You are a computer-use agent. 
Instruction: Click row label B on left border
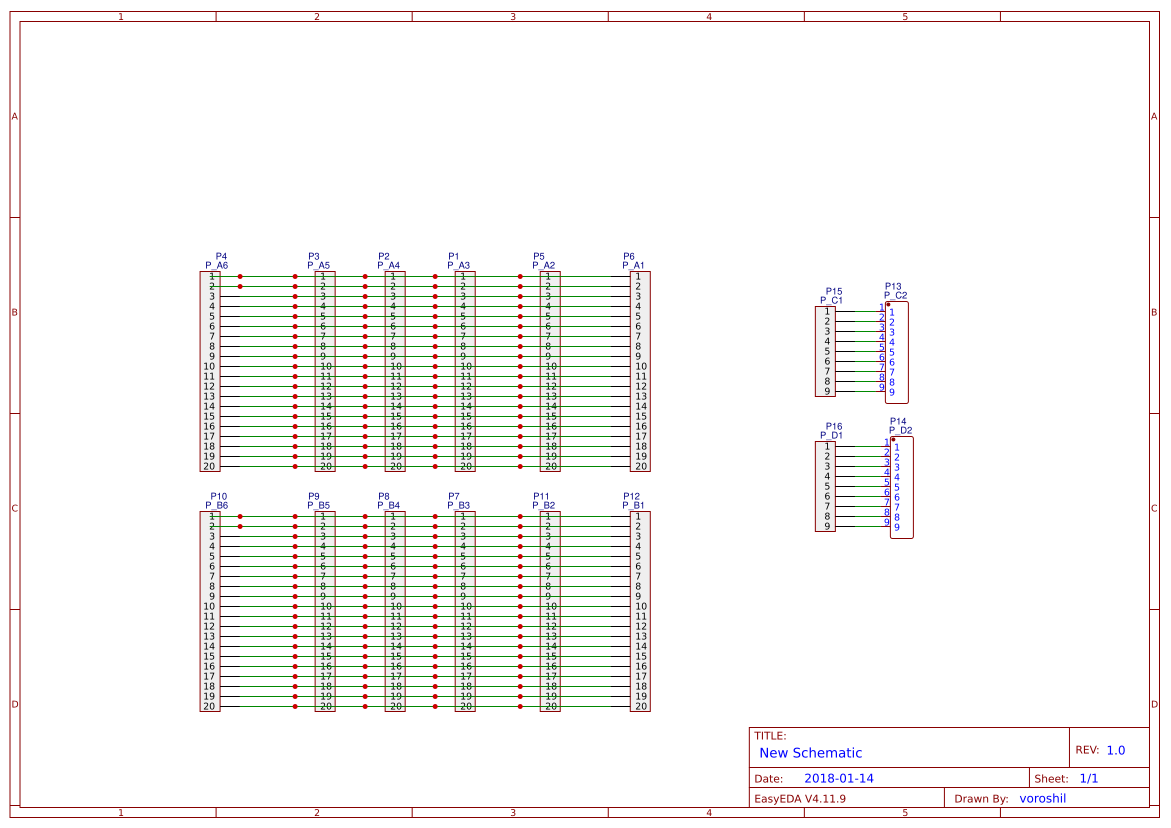13,312
